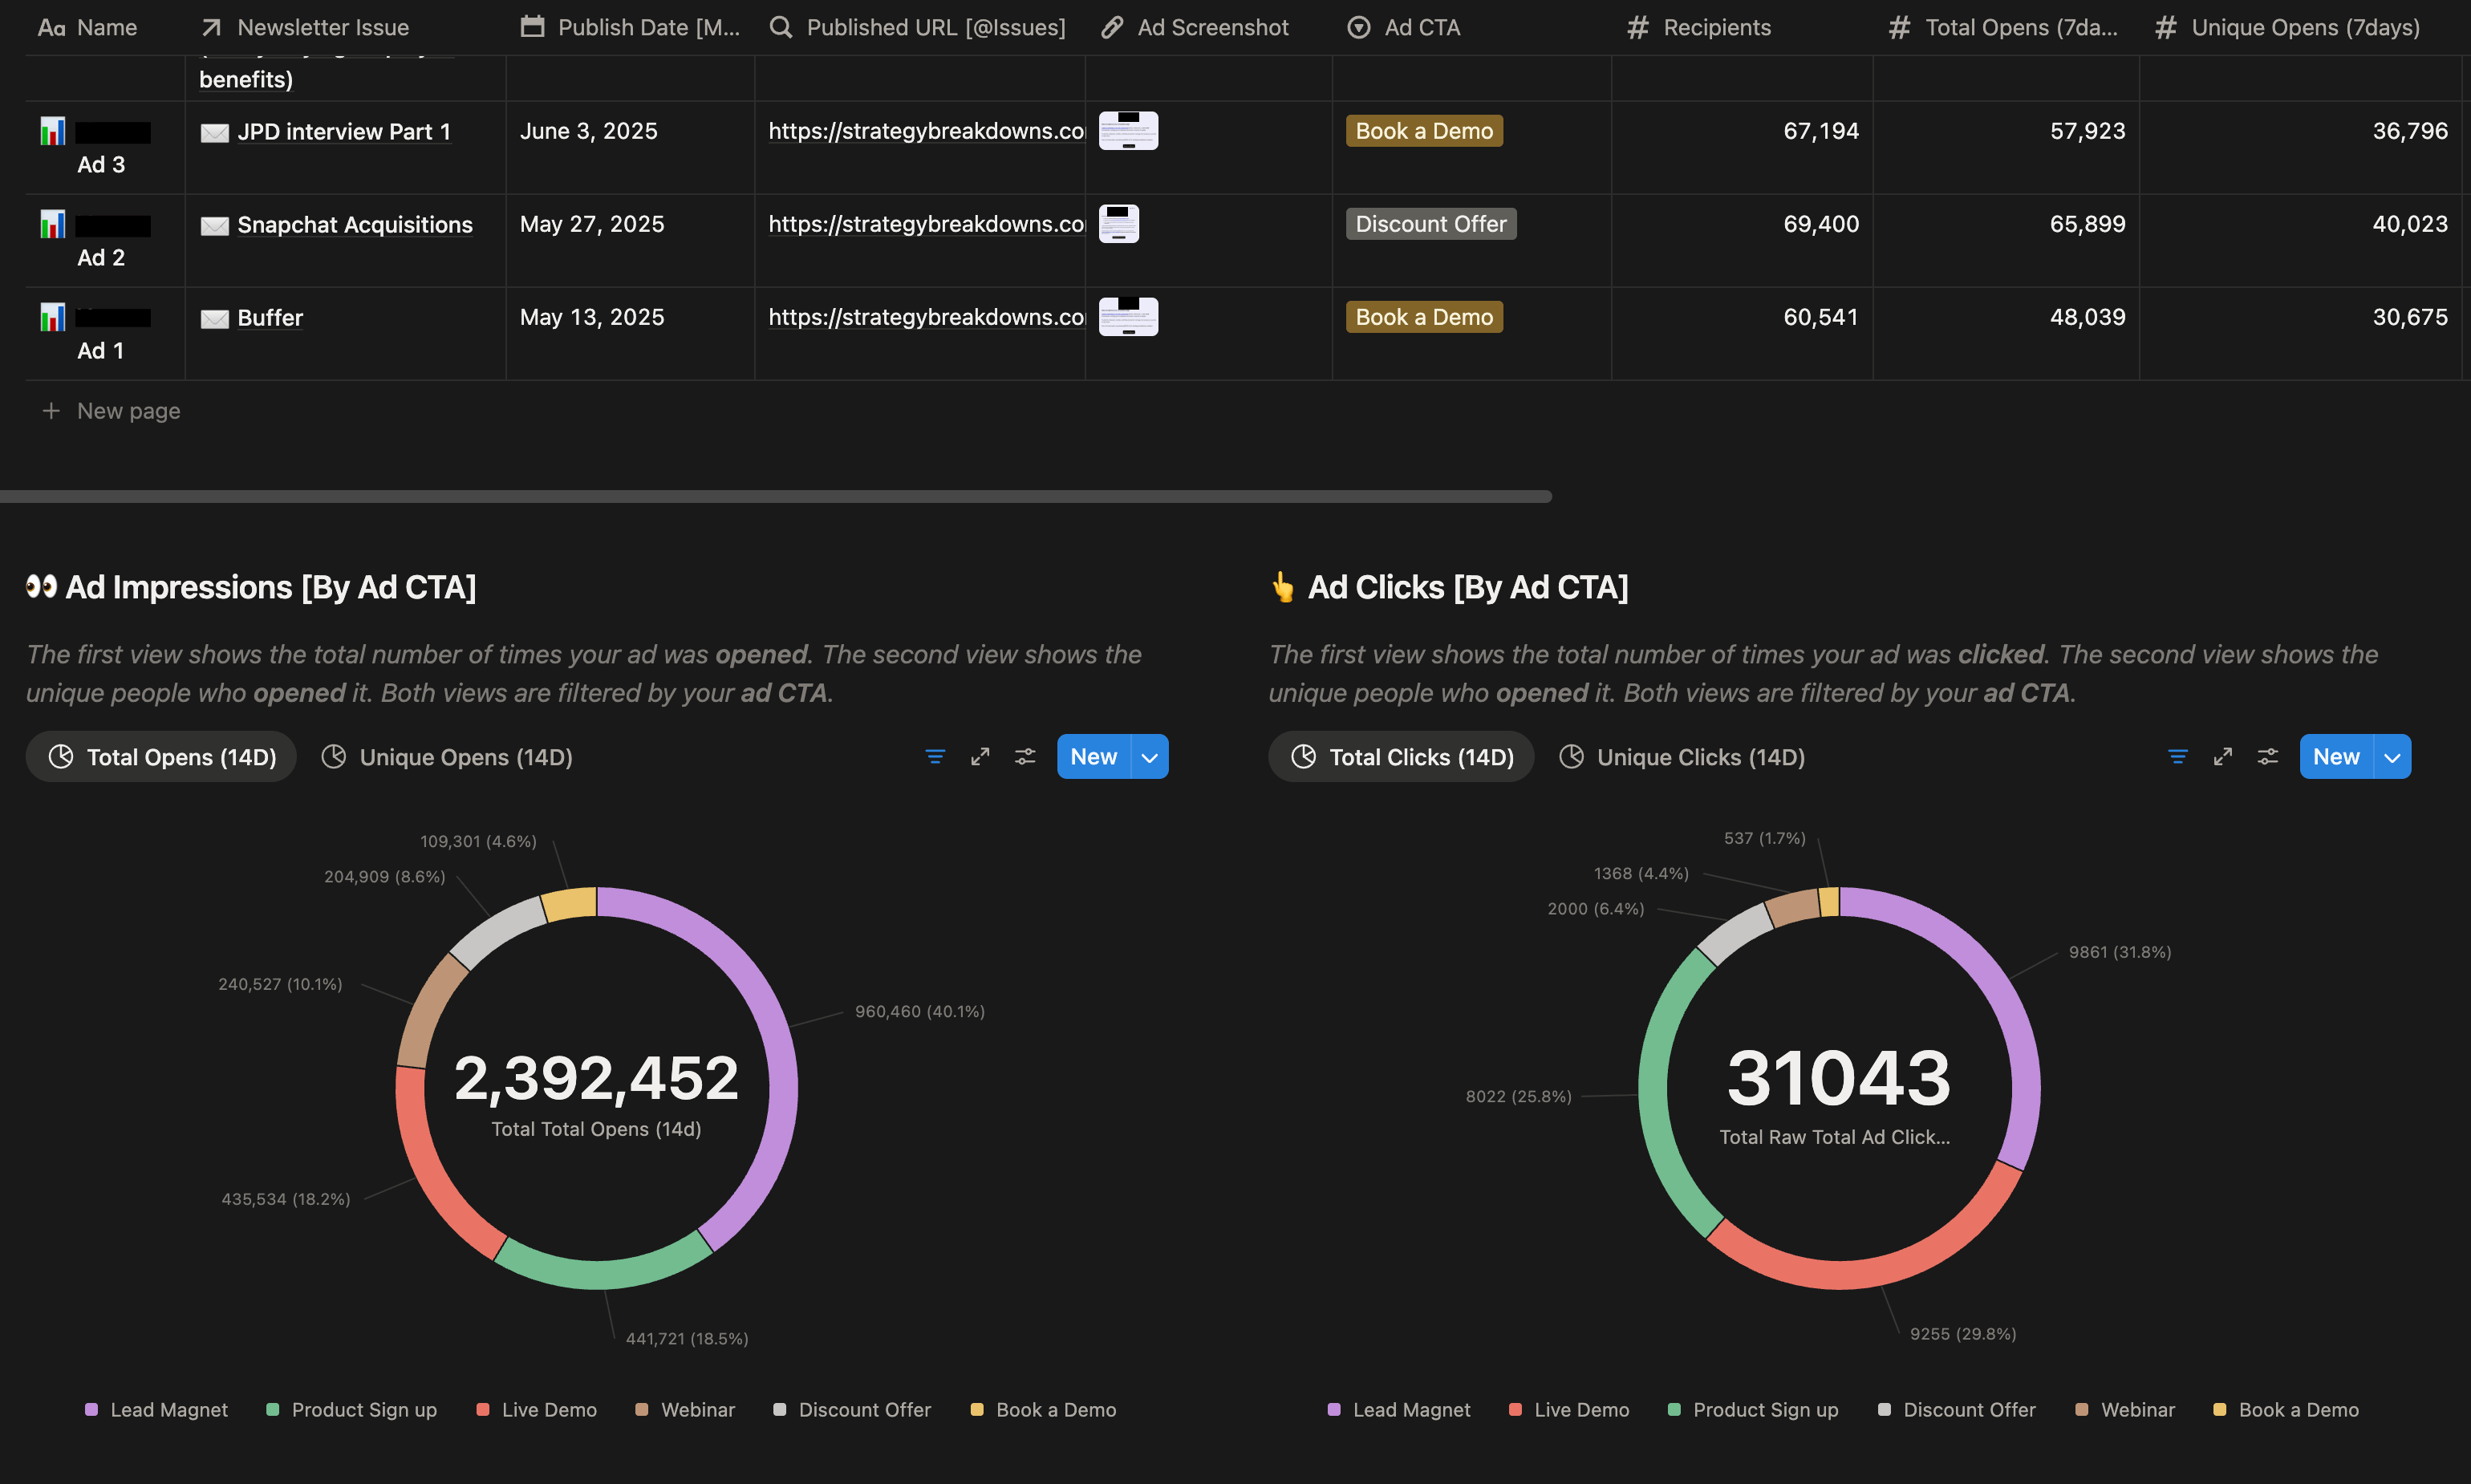
Task: Click filter icon in Ad Clicks chart
Action: pyautogui.click(x=2177, y=757)
